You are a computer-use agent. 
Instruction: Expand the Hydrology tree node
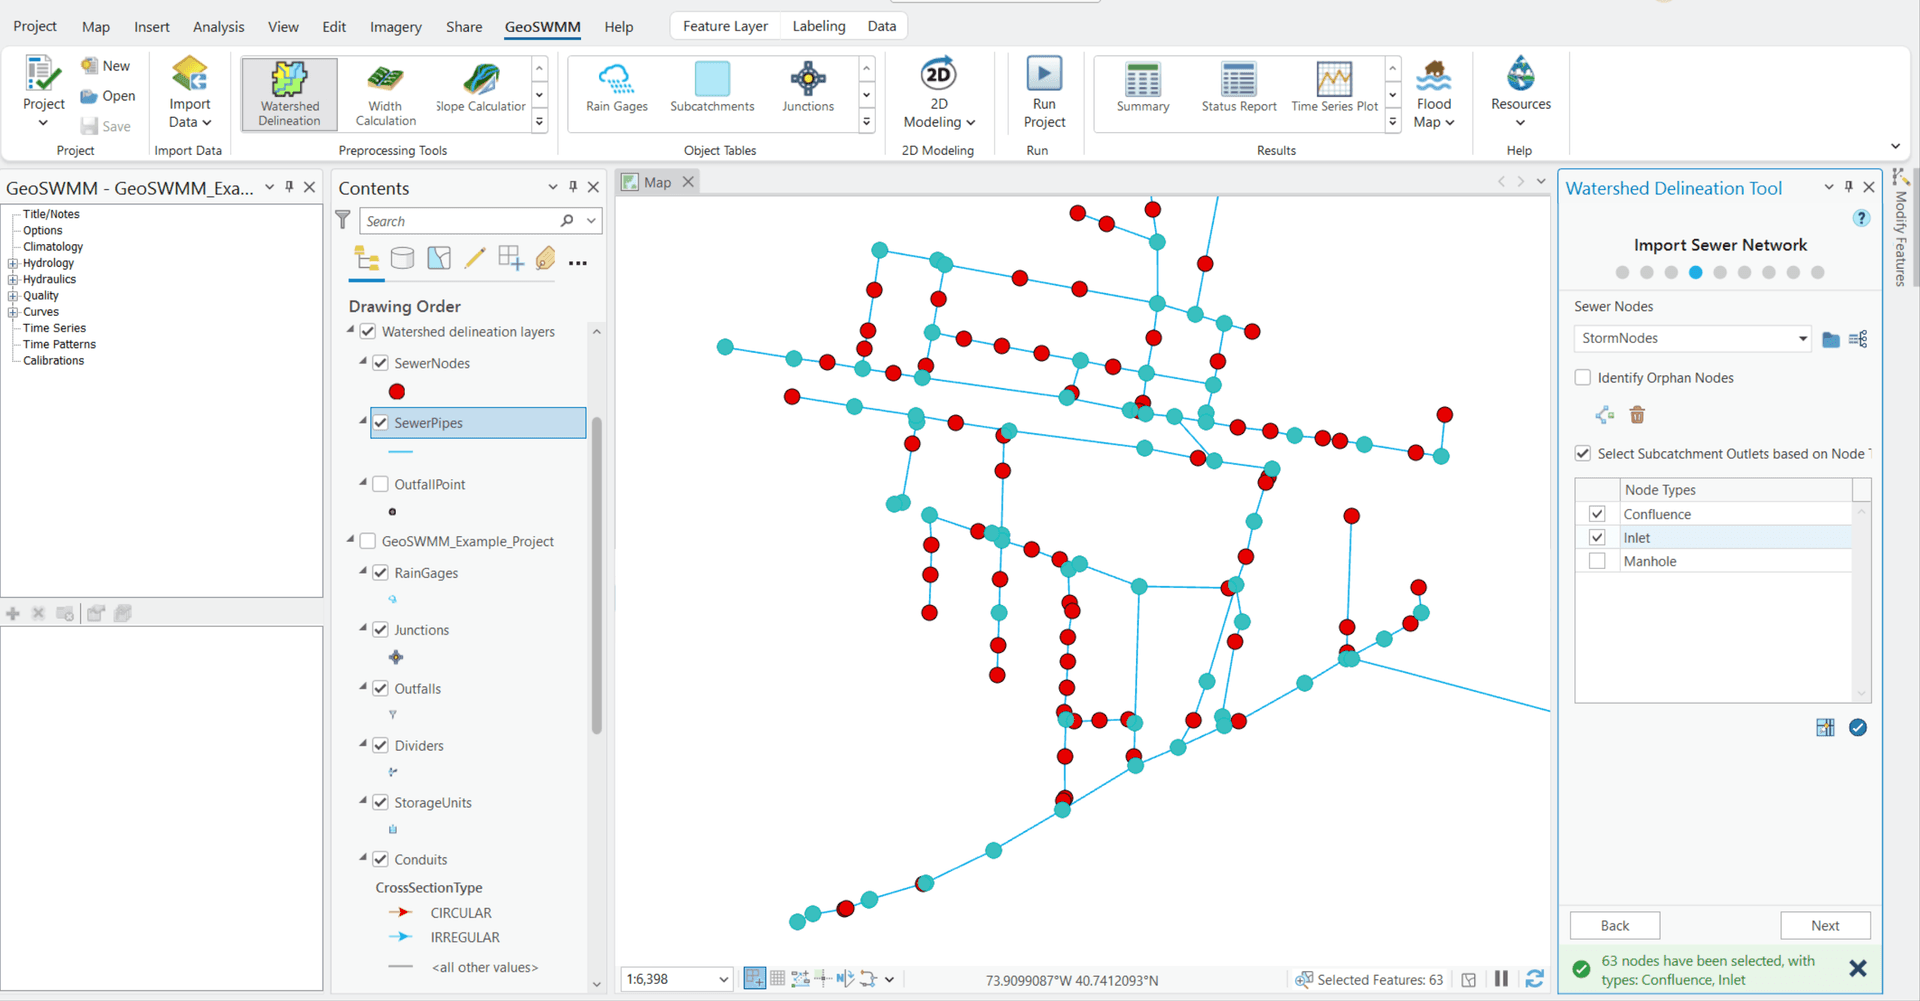point(13,264)
